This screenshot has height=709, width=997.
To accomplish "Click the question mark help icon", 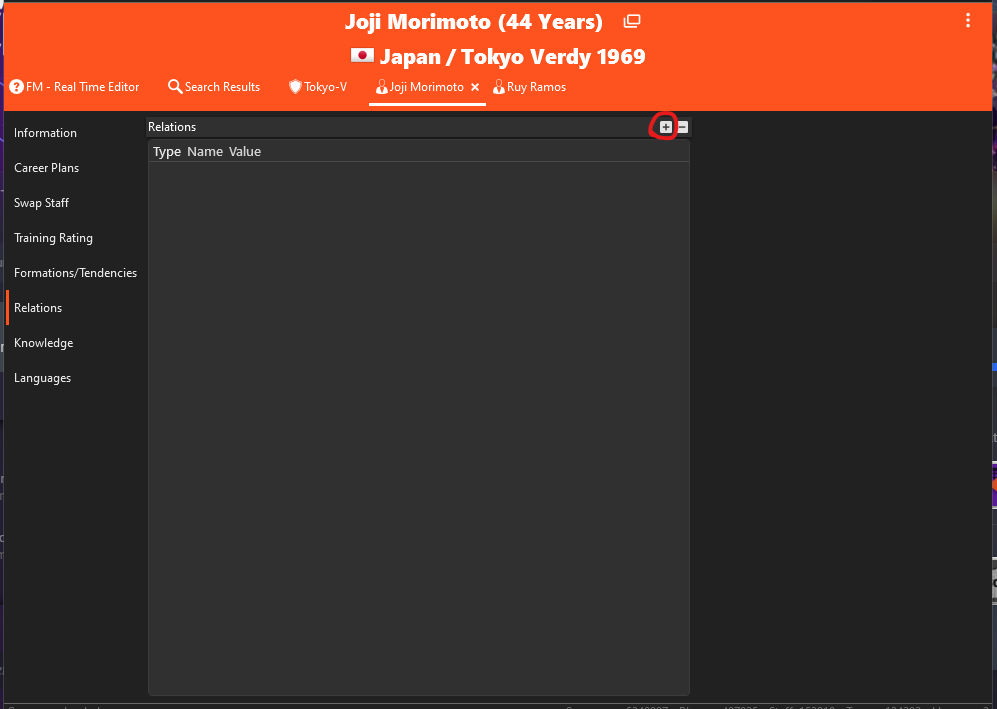I will click(17, 87).
